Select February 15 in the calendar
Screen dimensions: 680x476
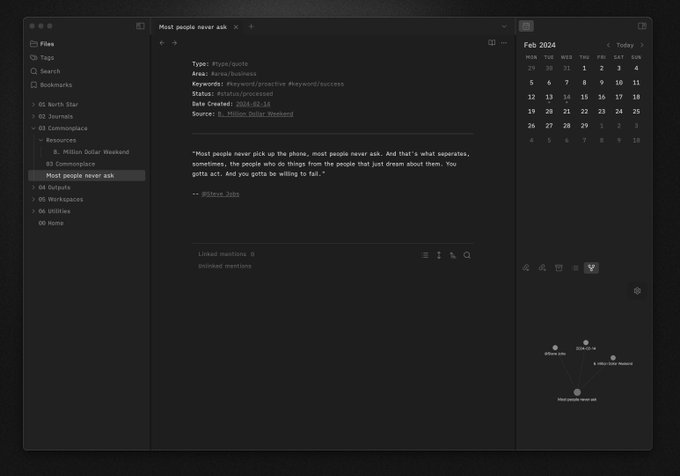584,97
